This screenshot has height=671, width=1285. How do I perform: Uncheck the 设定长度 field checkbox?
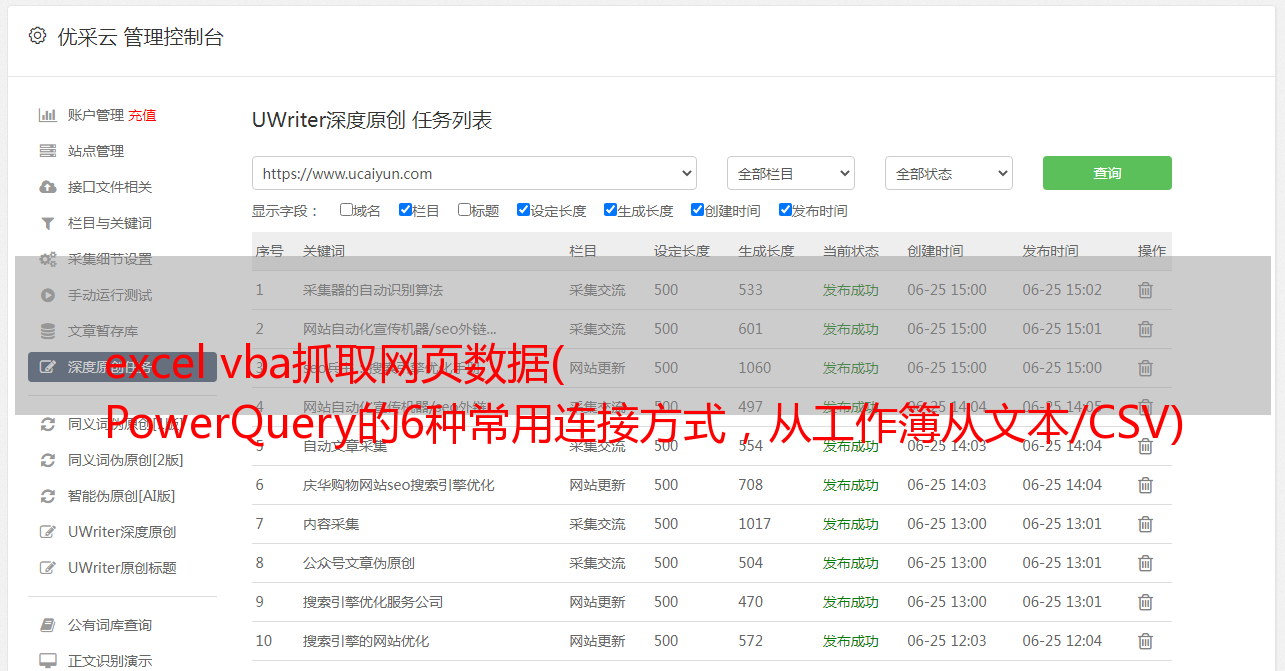[x=523, y=210]
